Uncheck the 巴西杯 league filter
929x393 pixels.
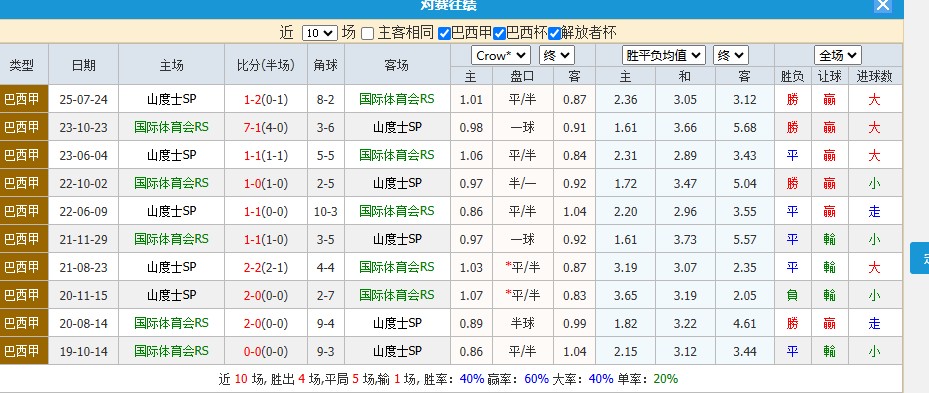(499, 34)
